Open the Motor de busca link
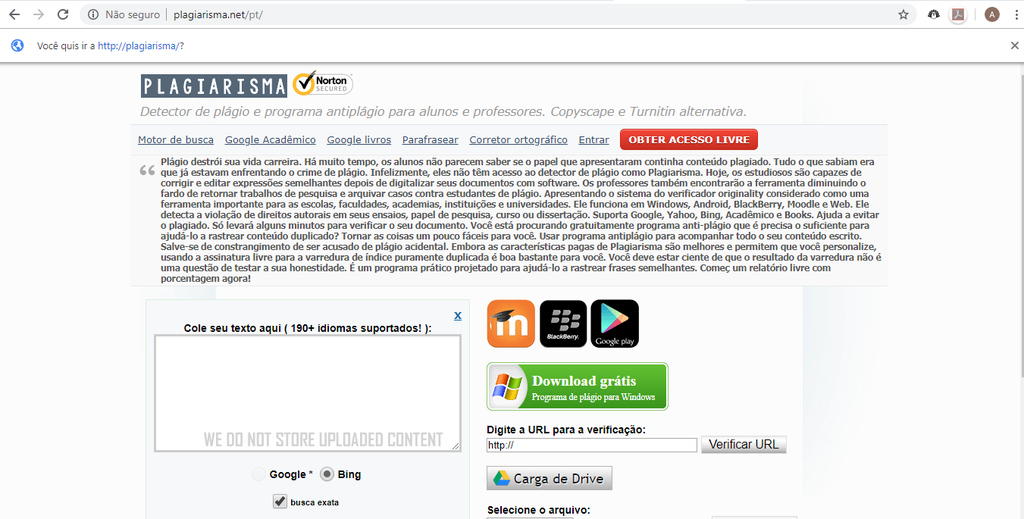Viewport: 1024px width, 519px height. pos(176,140)
